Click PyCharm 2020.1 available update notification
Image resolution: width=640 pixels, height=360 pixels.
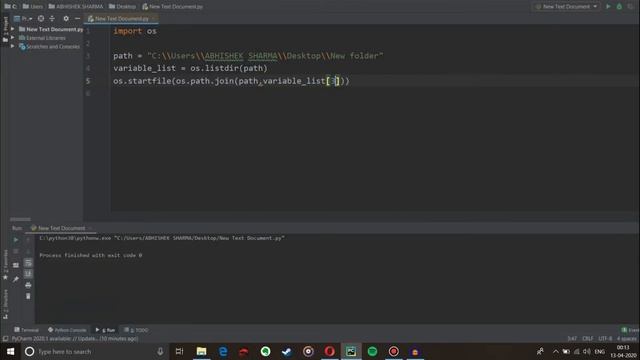pyautogui.click(x=75, y=339)
